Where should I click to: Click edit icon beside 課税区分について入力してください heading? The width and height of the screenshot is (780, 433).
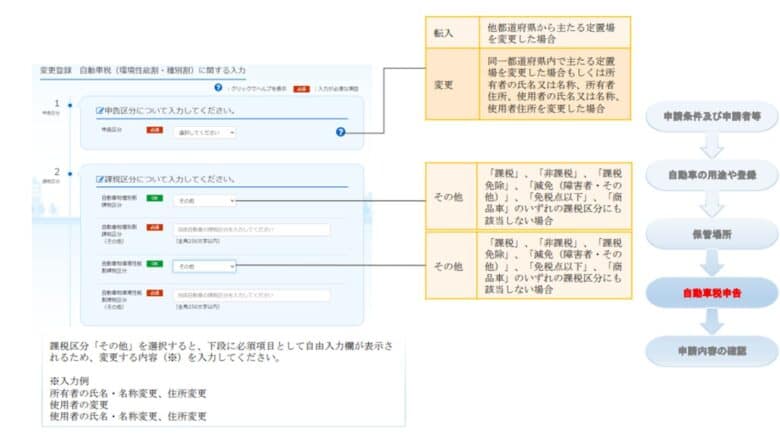pos(99,179)
